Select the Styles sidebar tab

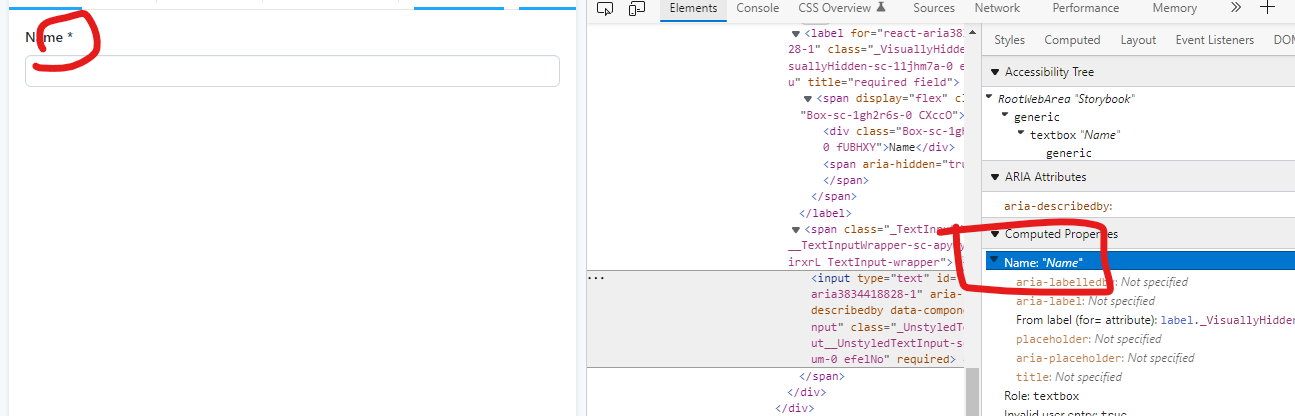coord(1010,40)
